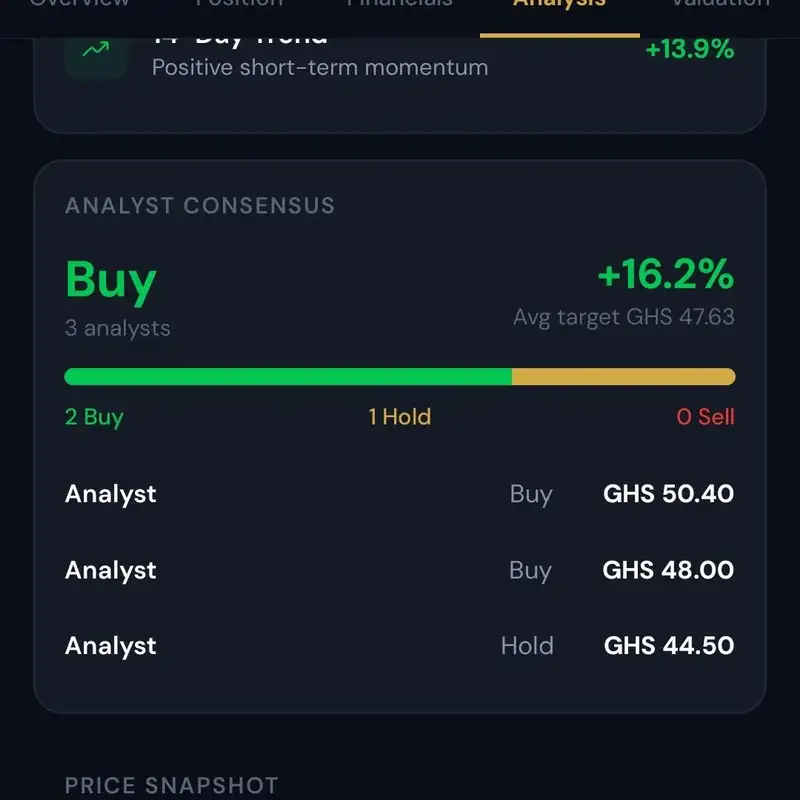Tap the Avg target GHS 47.63 label
Image resolution: width=800 pixels, height=800 pixels.
click(624, 317)
